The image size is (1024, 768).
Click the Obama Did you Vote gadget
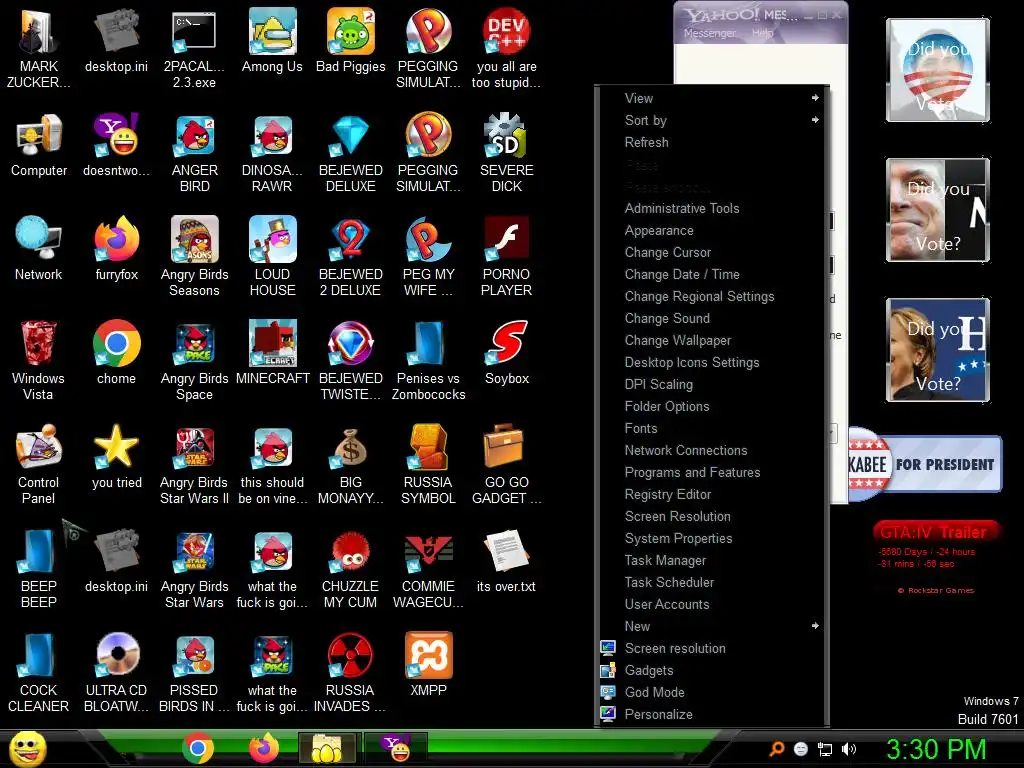coord(938,70)
